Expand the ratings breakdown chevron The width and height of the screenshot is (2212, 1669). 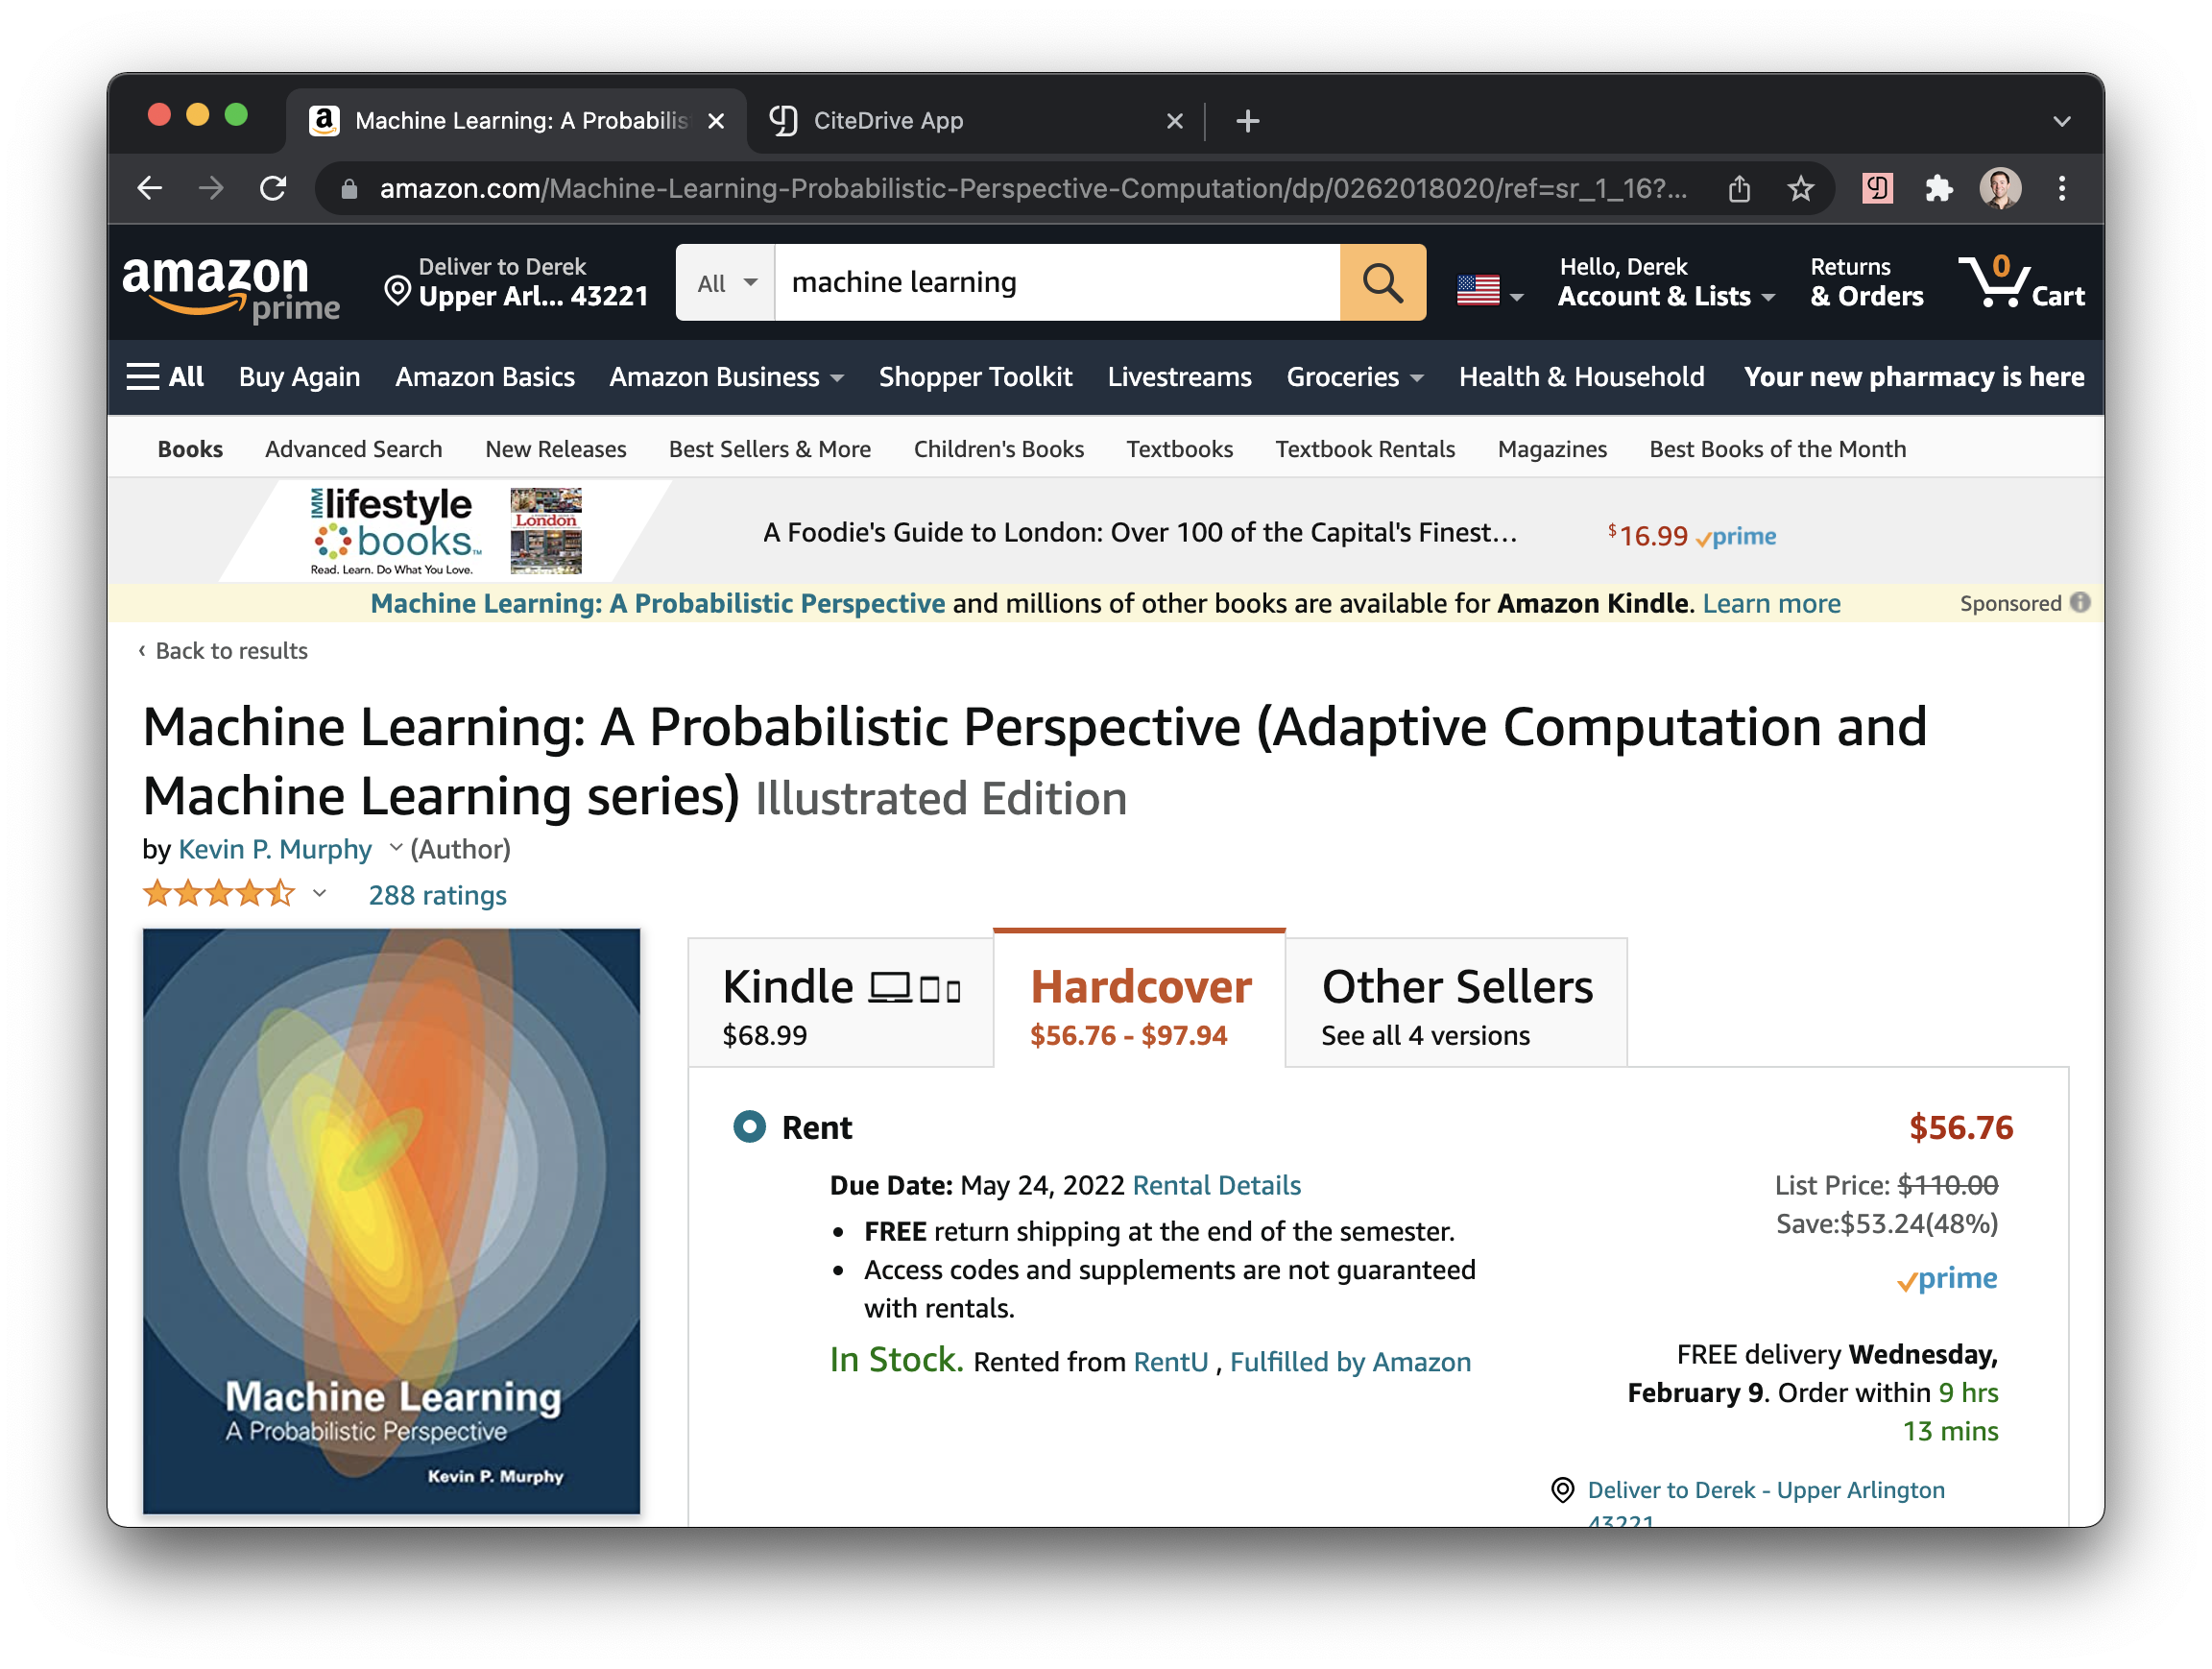(319, 894)
